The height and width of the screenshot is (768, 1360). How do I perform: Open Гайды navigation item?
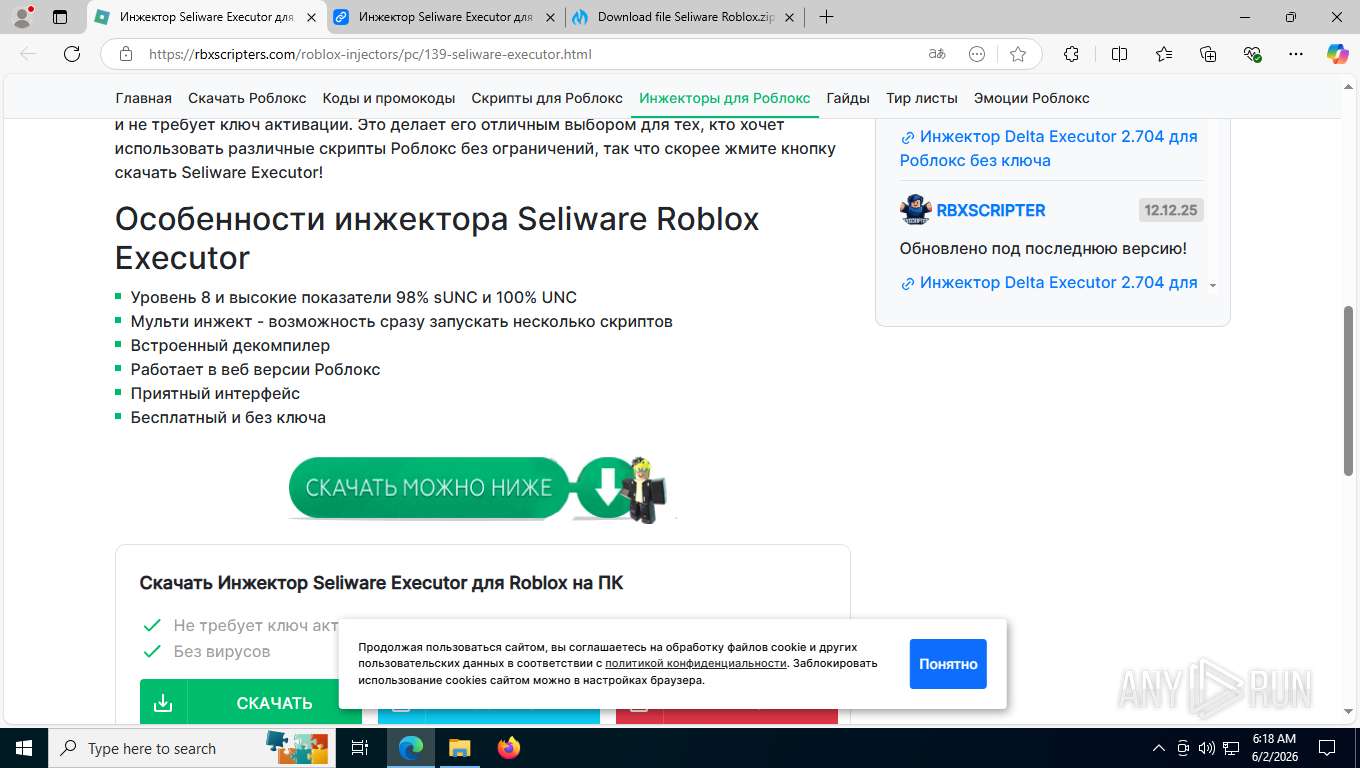(x=848, y=98)
